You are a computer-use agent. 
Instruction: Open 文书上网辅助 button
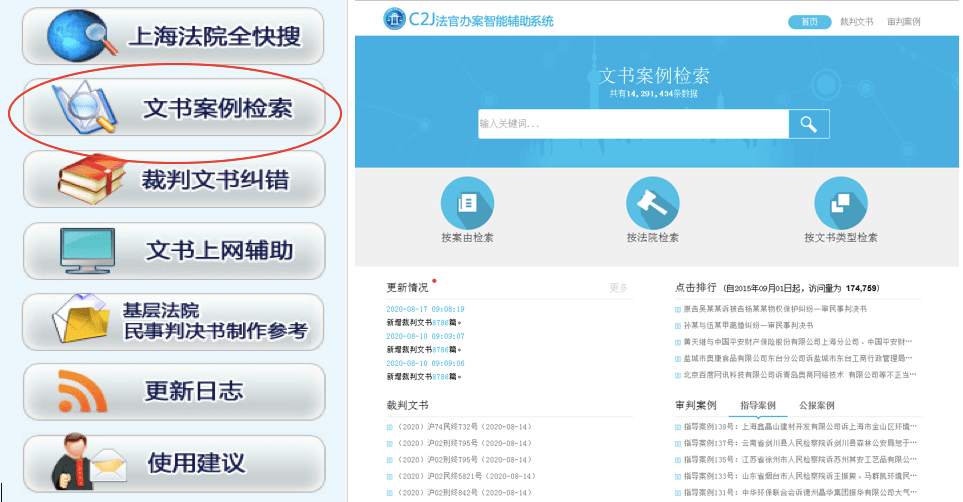point(174,251)
